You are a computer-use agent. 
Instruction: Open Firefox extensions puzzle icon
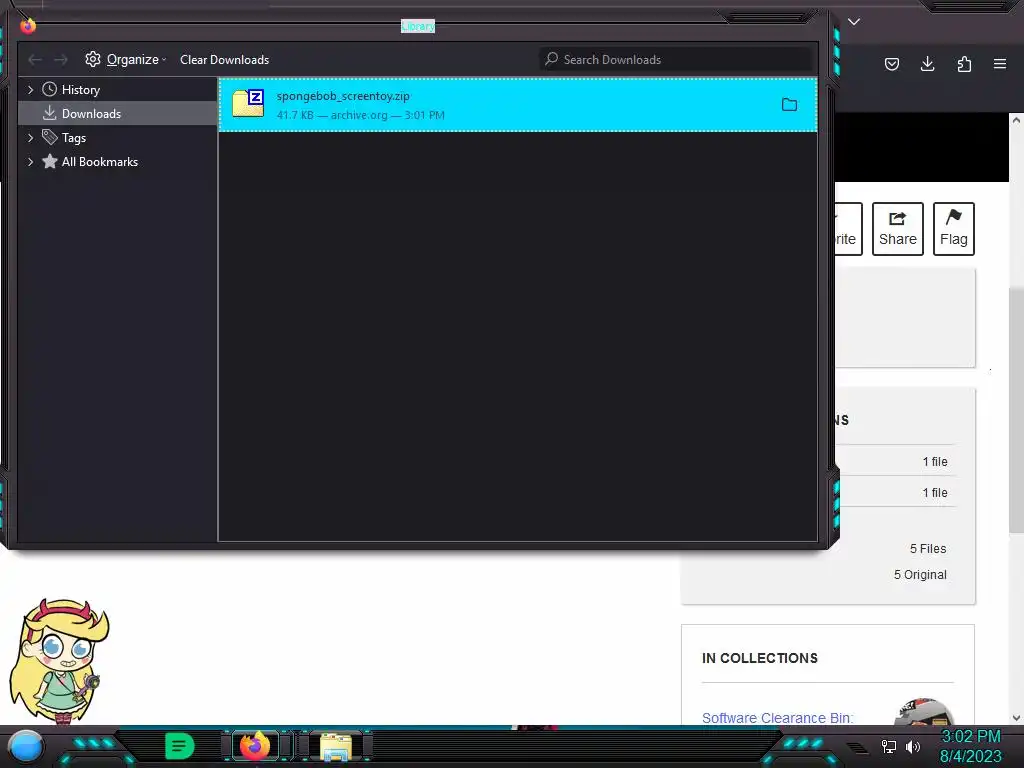click(964, 64)
